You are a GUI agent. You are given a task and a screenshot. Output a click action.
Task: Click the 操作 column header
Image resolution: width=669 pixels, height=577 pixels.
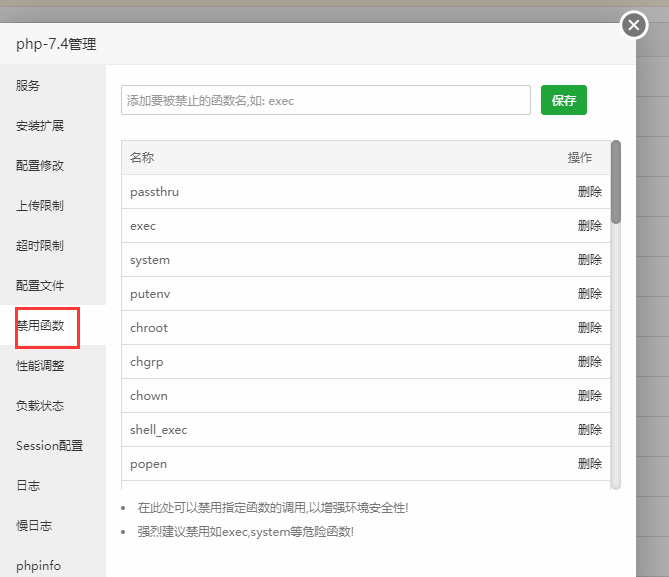pos(580,157)
